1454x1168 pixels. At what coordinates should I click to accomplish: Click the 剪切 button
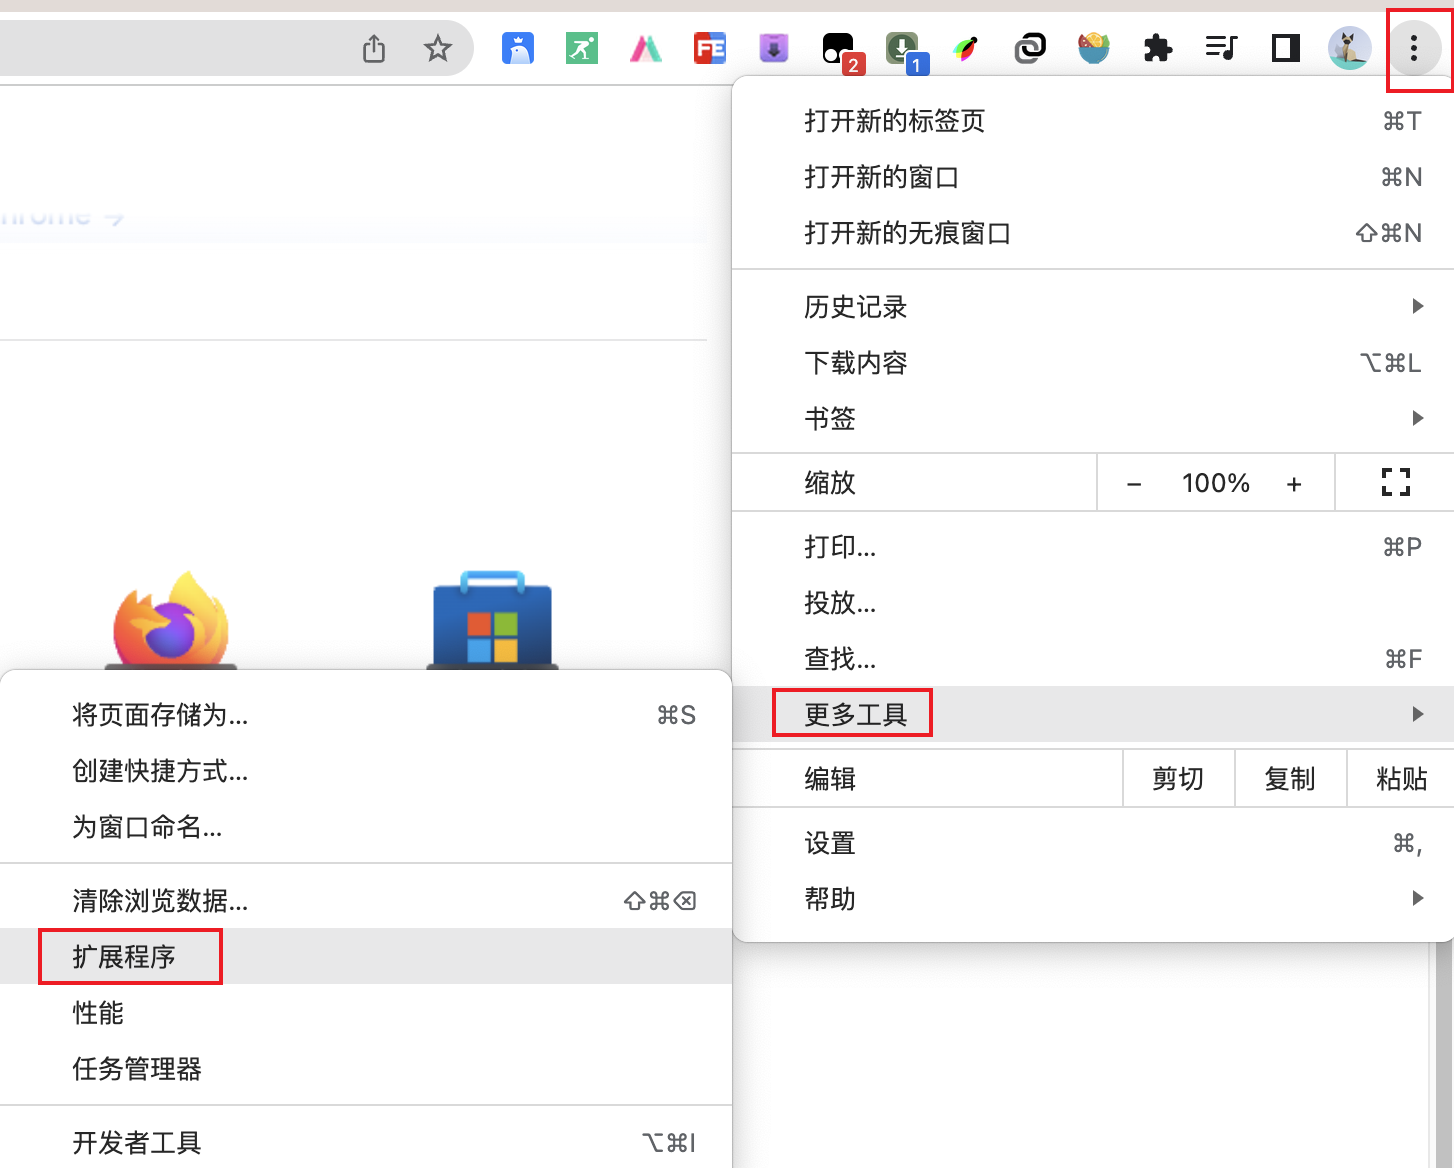[1178, 779]
